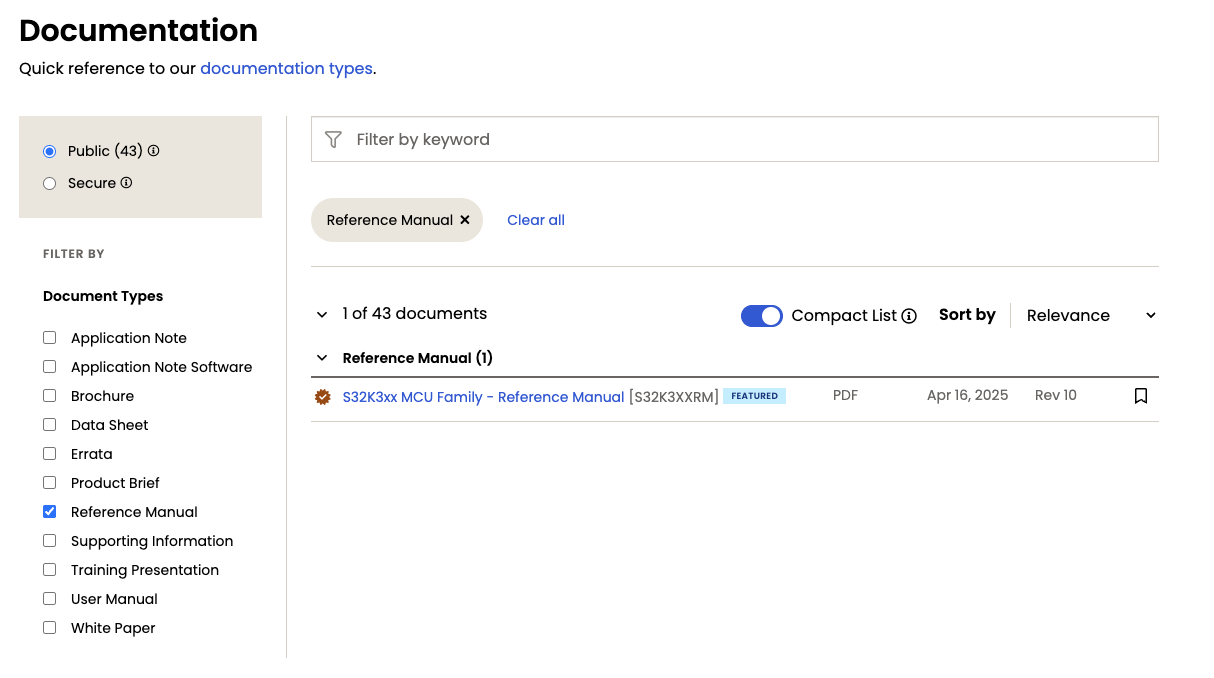Check the Application Note checkbox

point(50,338)
